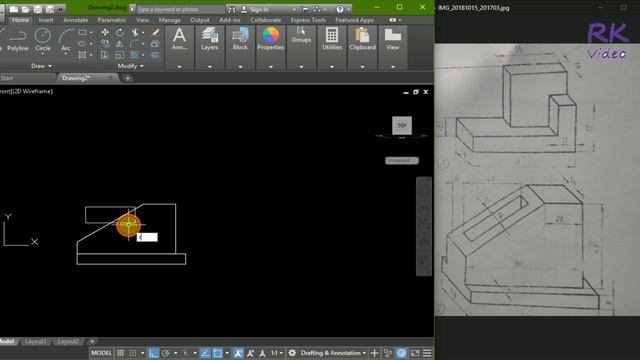Switch to the Insert ribbon tab
Viewport: 640px width, 360px height.
tap(46, 20)
